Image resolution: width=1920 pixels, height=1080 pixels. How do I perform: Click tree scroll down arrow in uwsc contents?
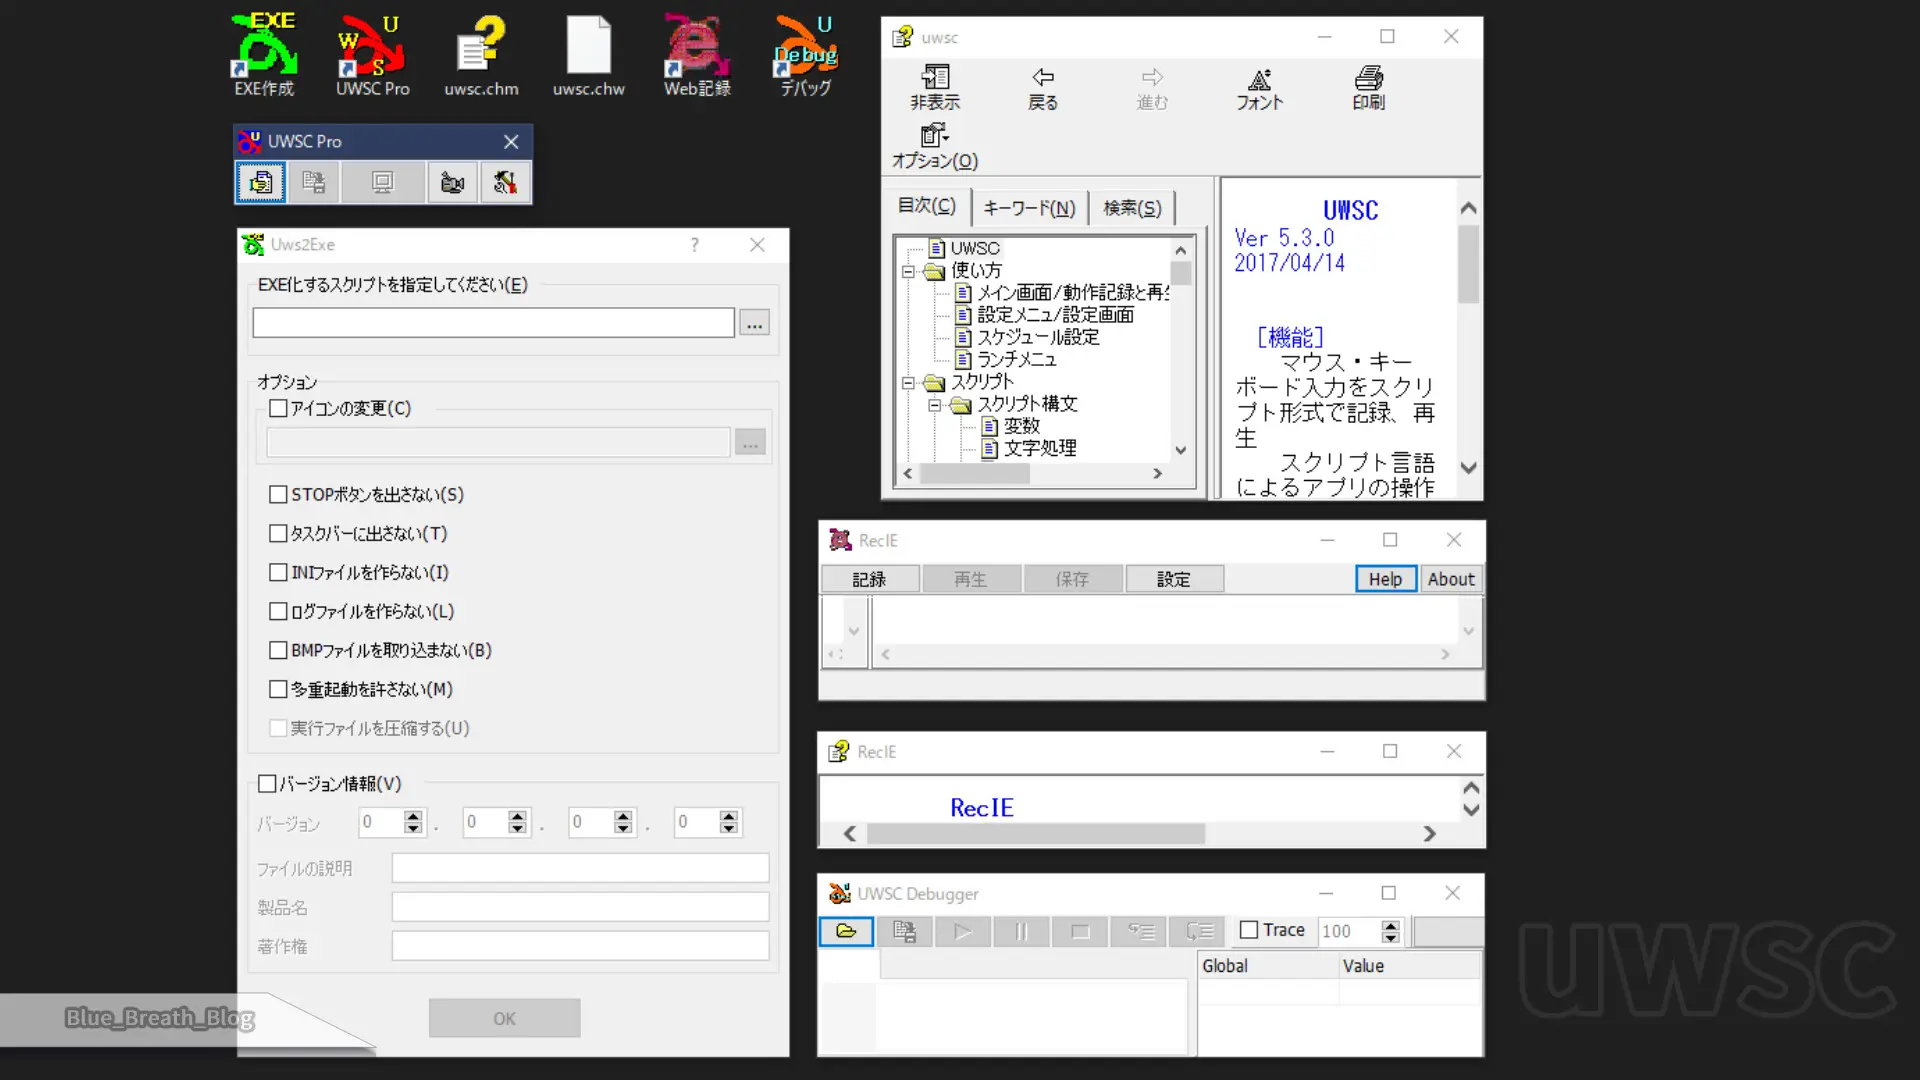[1181, 450]
